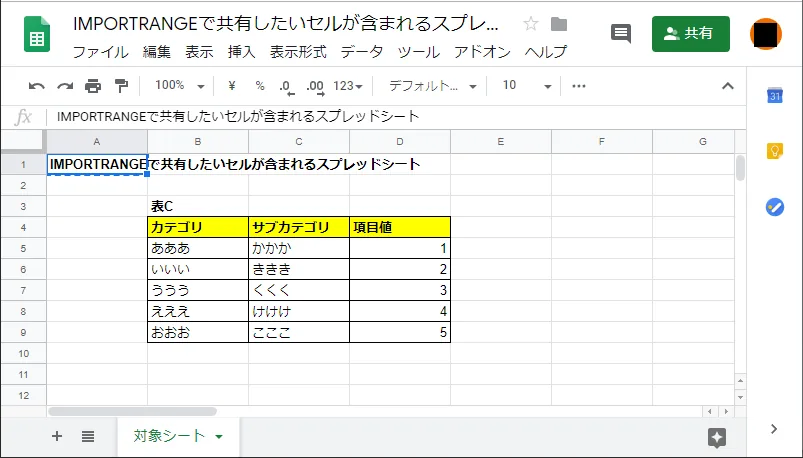803x458 pixels.
Task: Open the account profile avatar
Action: coord(766,34)
